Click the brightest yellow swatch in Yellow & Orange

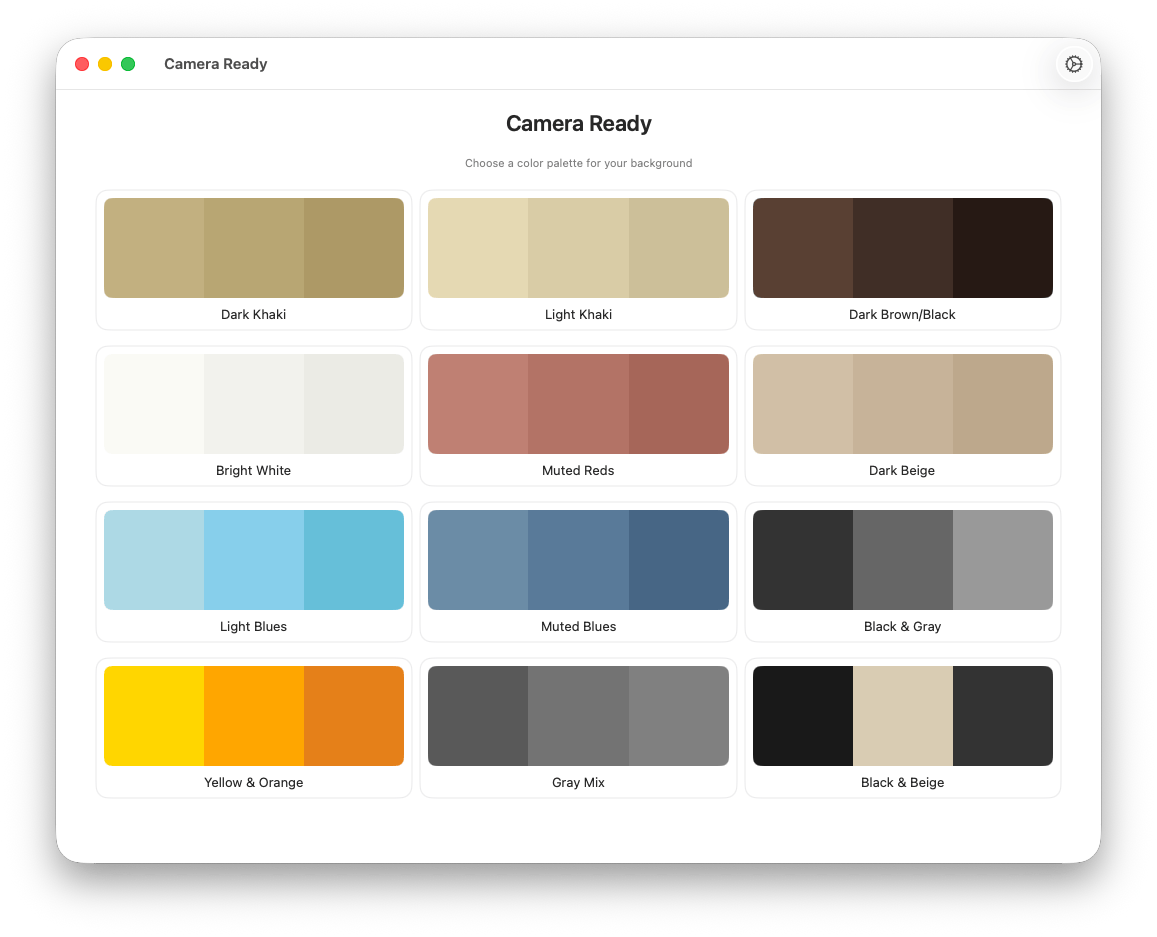coord(152,715)
